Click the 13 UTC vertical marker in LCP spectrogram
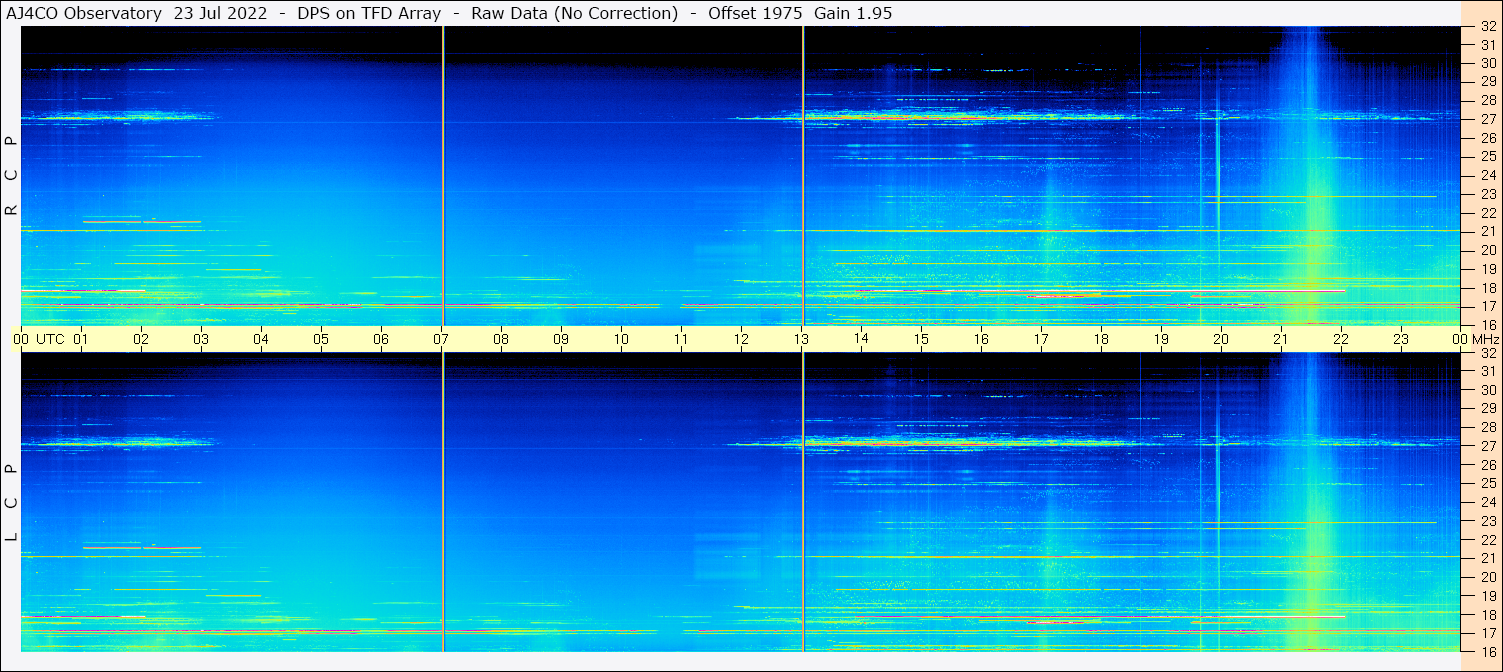Viewport: 1503px width, 672px height. [803, 502]
